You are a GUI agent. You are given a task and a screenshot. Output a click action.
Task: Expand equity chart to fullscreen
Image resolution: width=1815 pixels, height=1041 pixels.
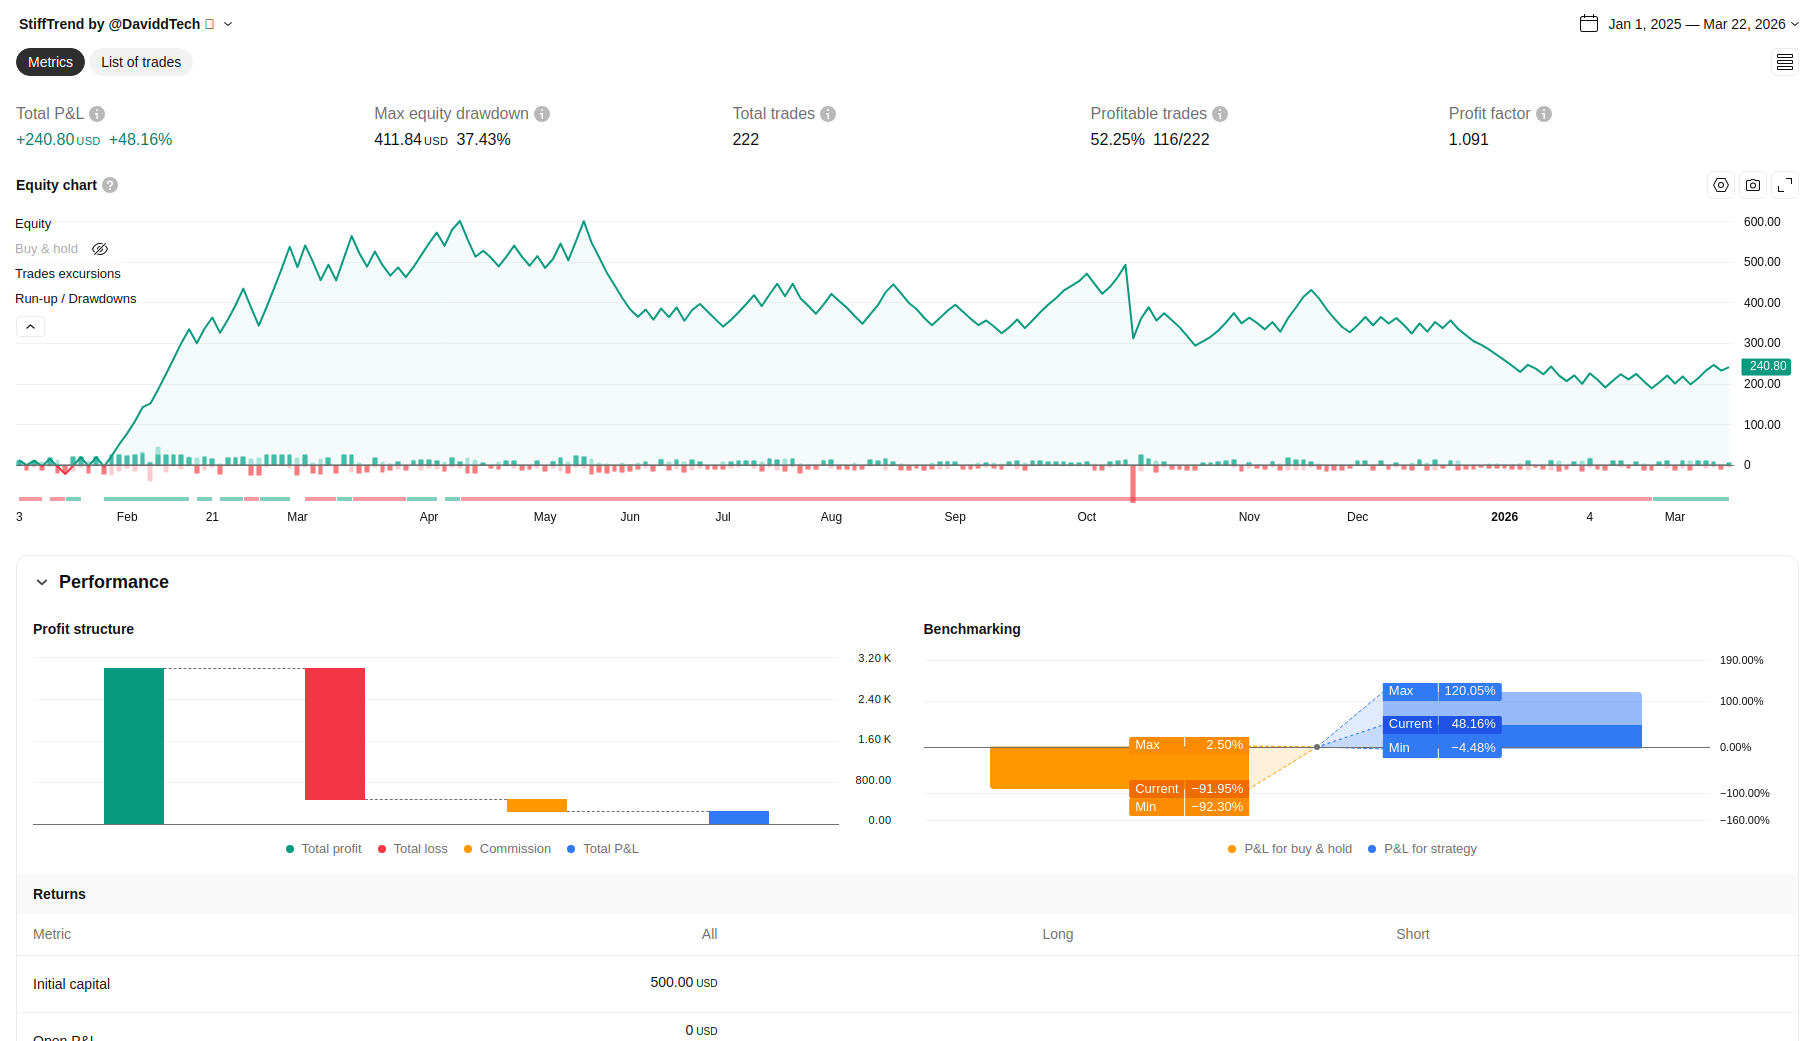(1785, 185)
